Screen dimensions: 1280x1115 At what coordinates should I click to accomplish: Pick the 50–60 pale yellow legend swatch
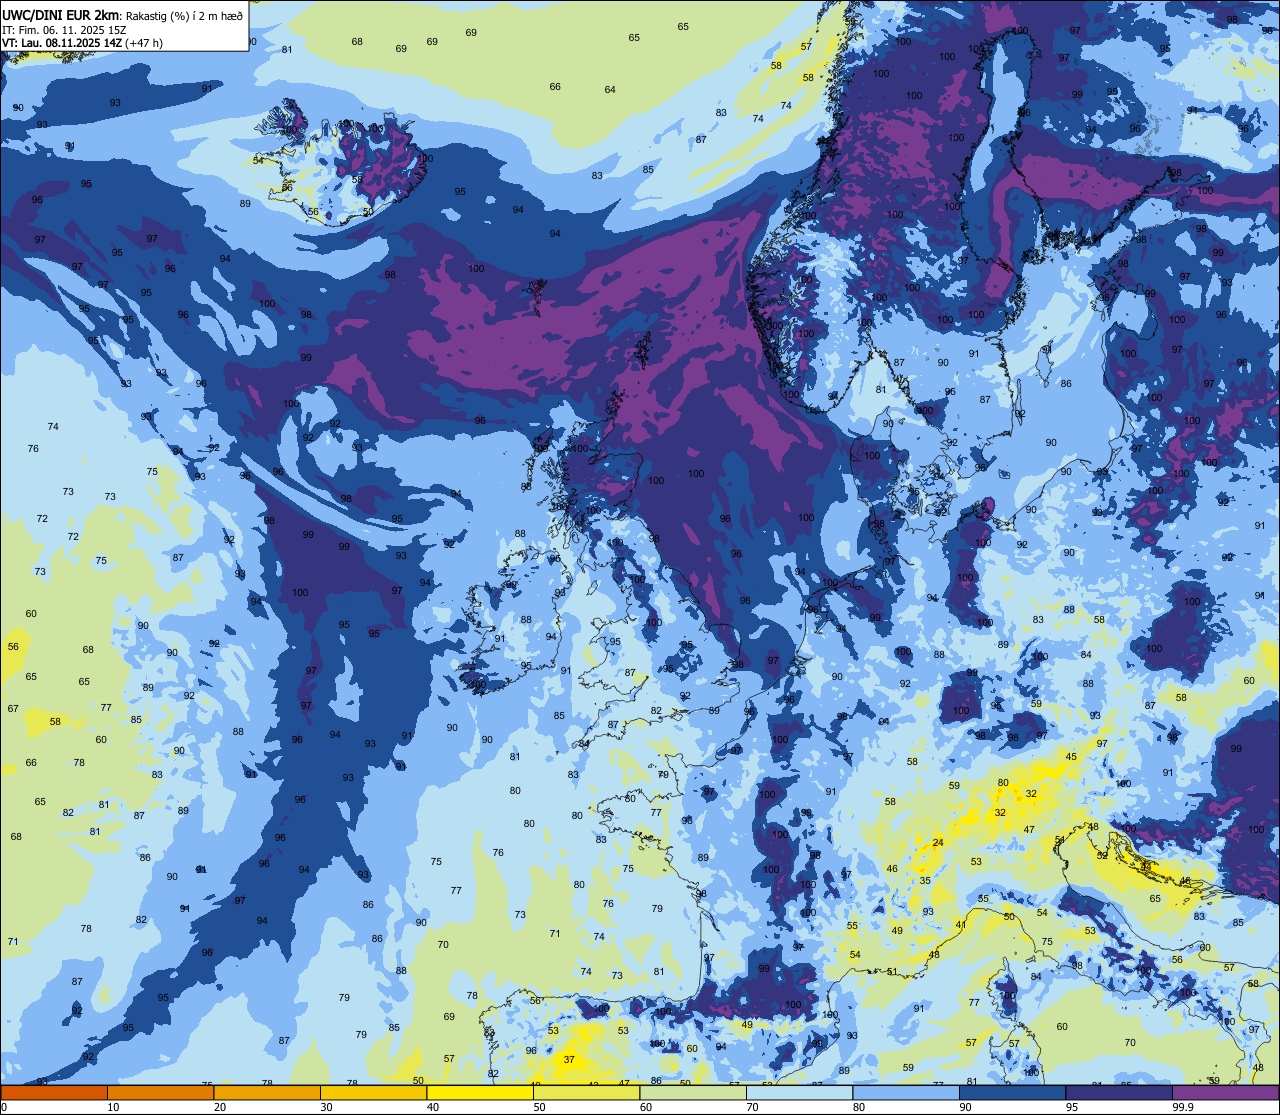(x=586, y=1092)
